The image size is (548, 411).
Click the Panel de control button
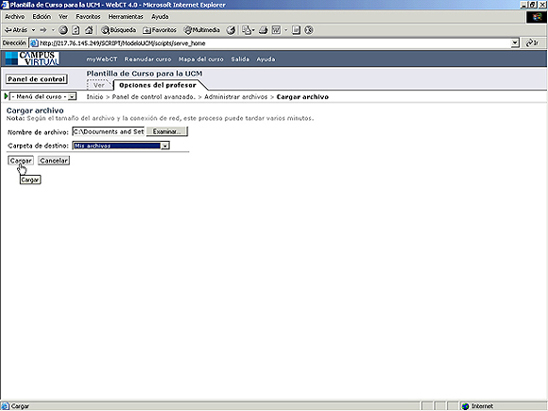(x=36, y=79)
